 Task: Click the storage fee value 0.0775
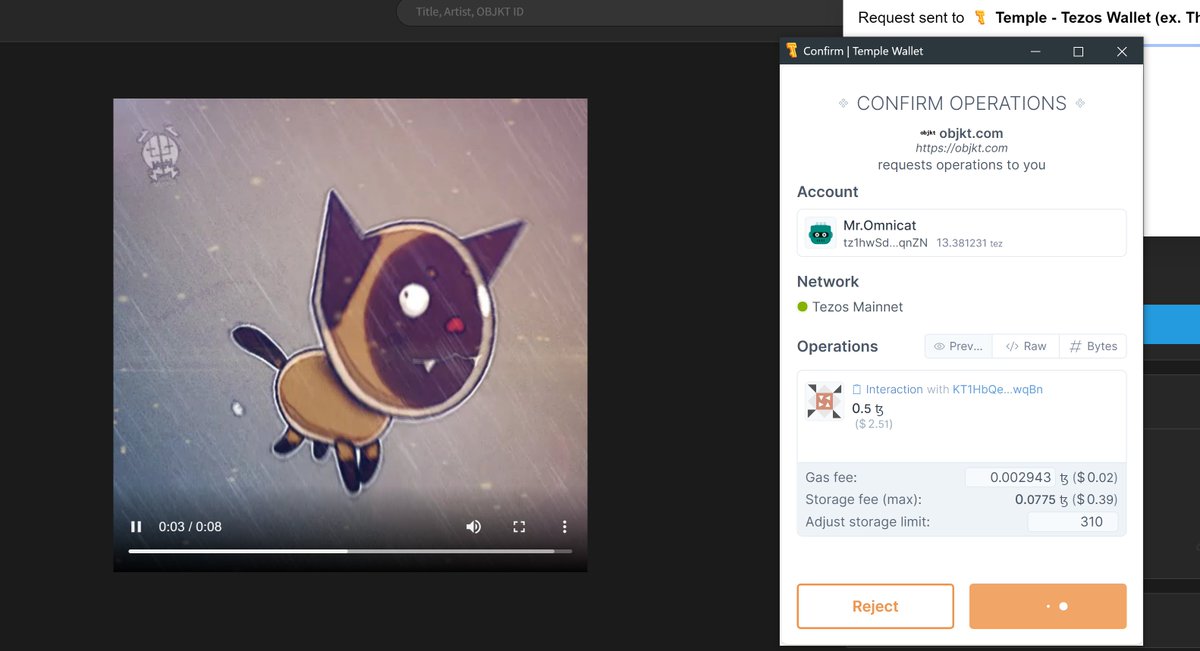(x=1035, y=499)
